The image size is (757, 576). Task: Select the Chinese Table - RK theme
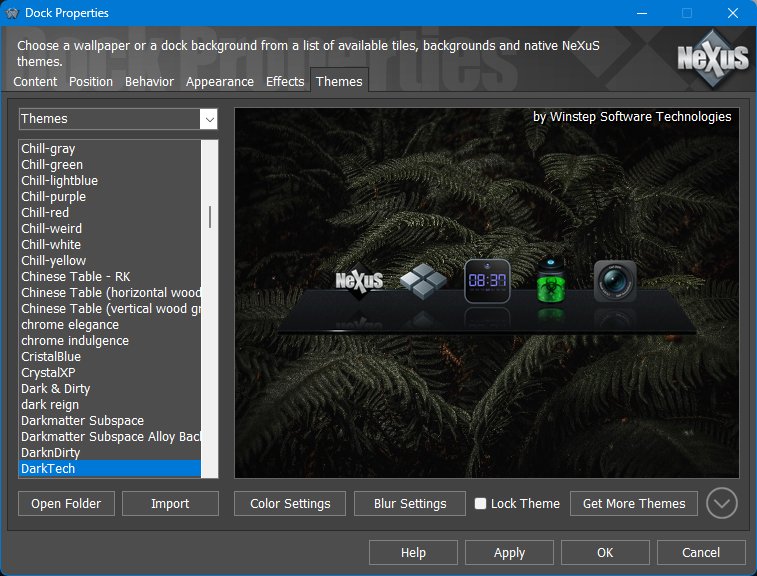point(110,276)
